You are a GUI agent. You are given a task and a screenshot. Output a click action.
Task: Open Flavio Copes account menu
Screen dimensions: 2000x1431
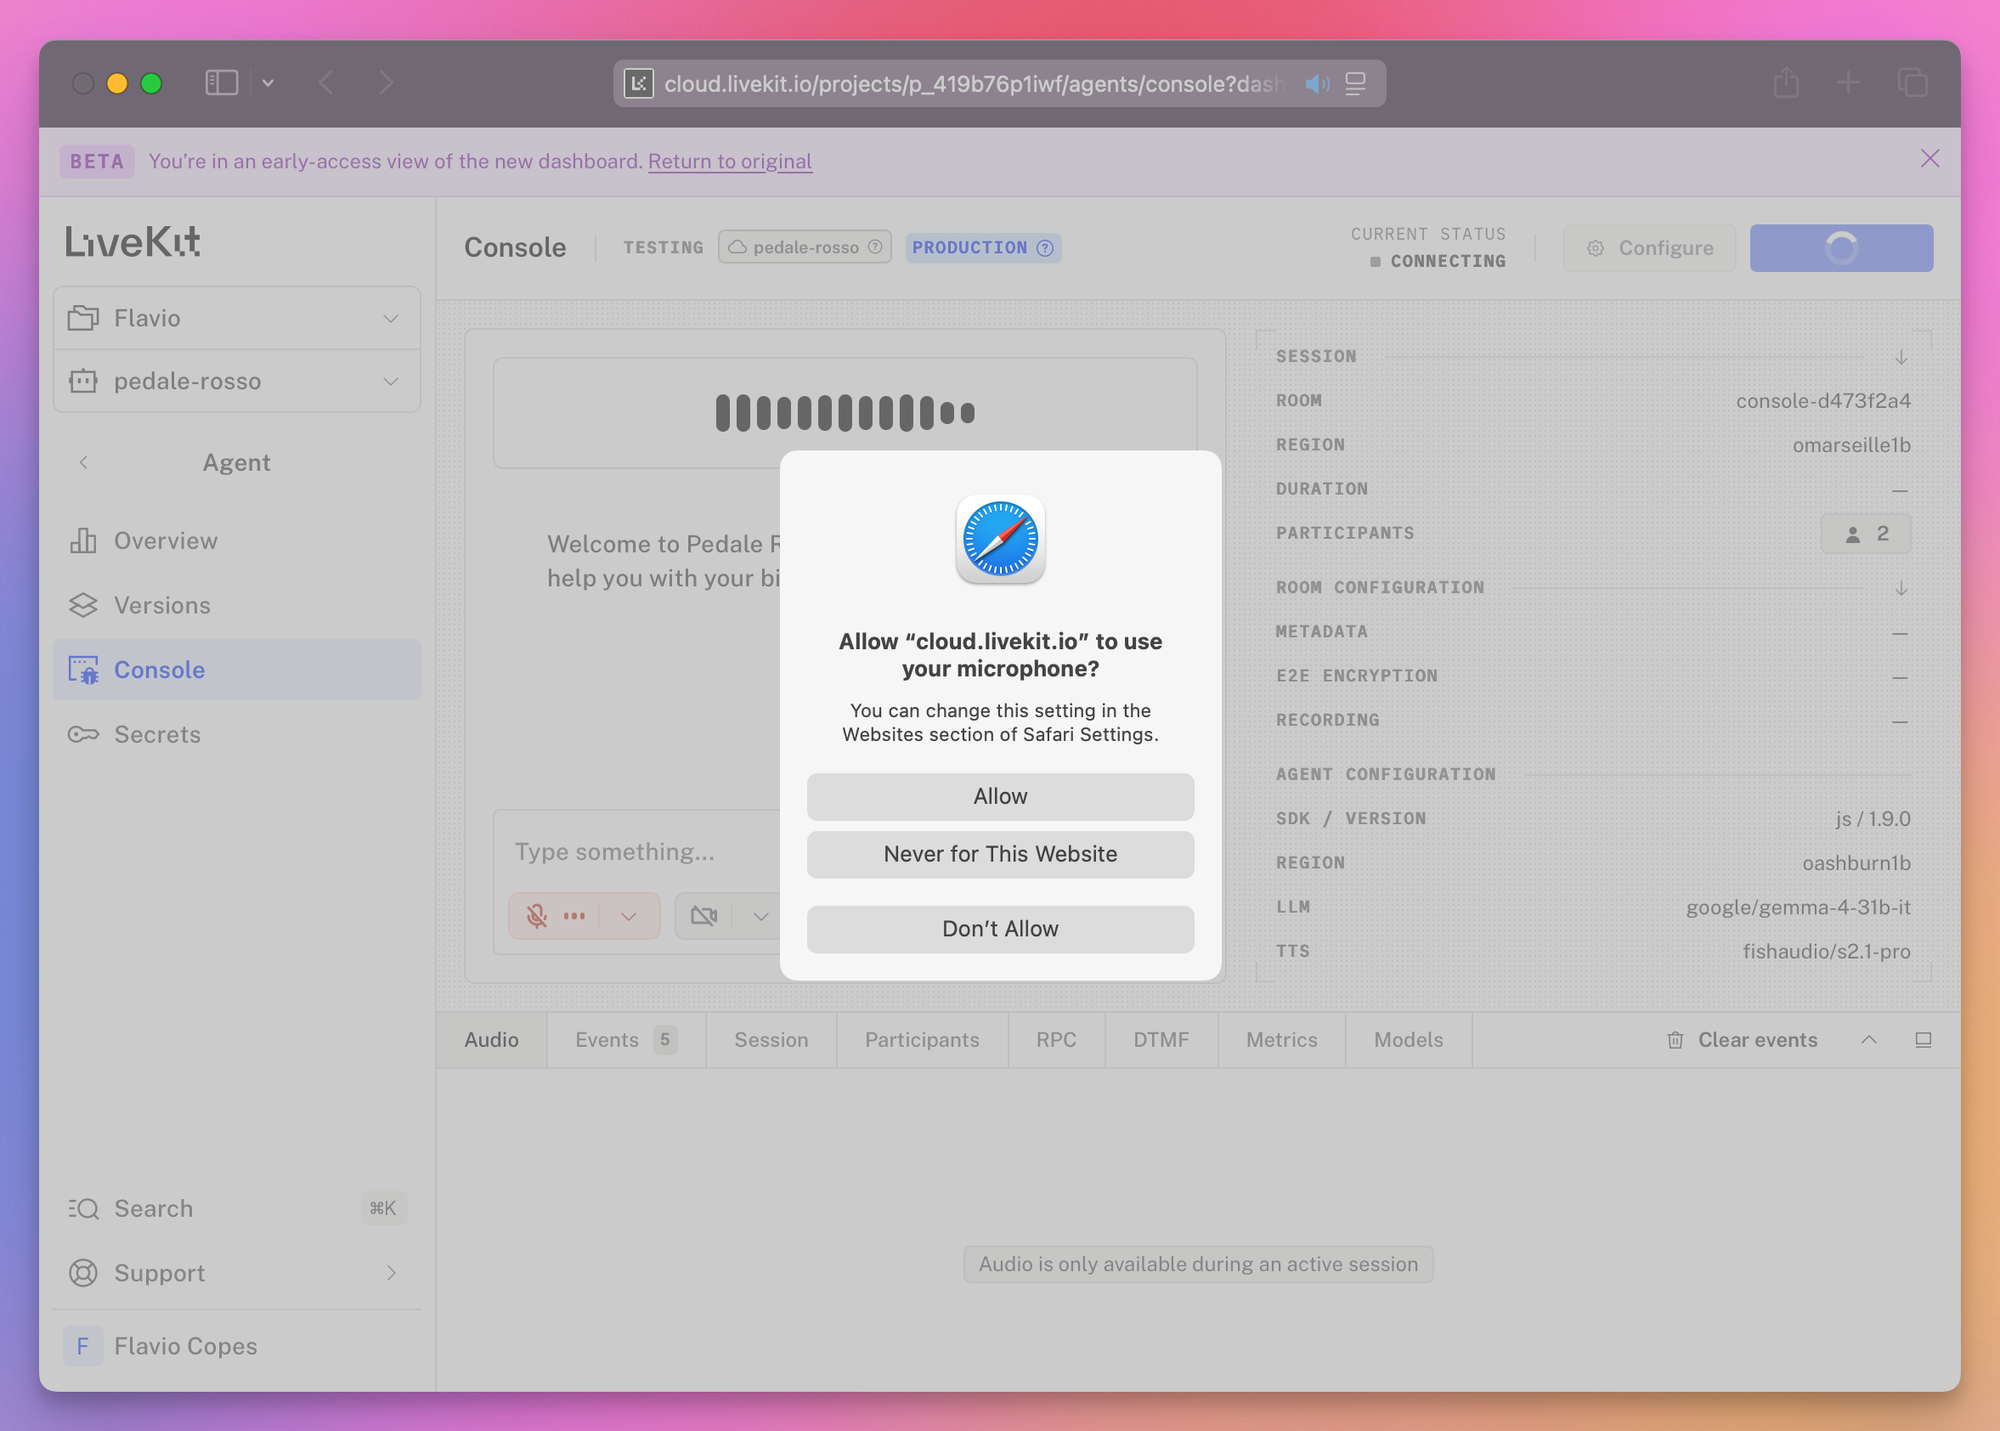coord(237,1346)
